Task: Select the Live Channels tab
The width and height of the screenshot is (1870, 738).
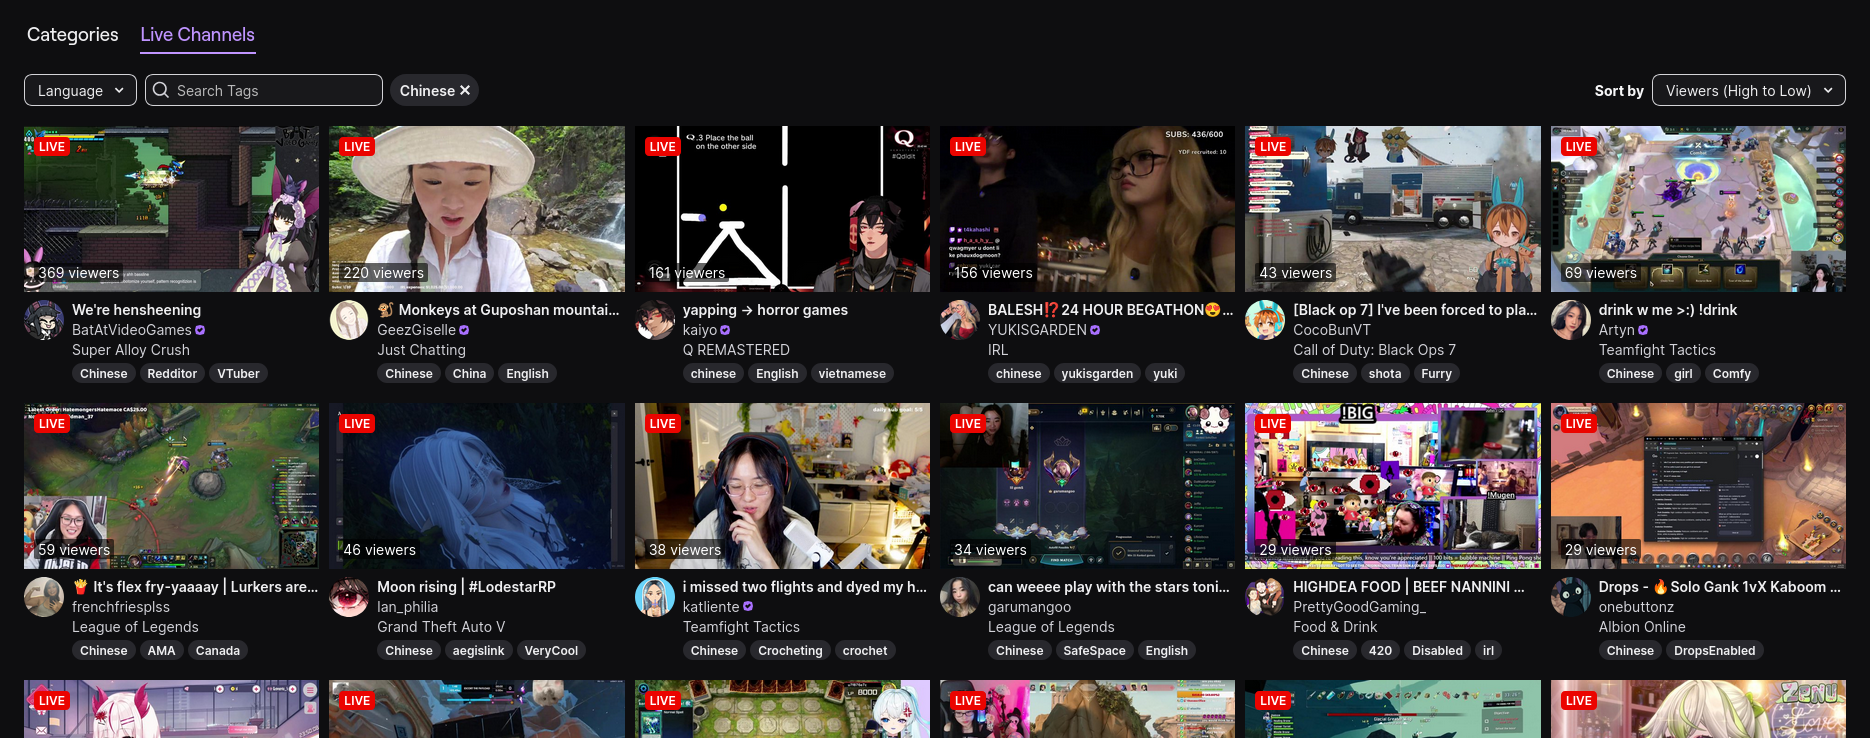Action: (x=197, y=34)
